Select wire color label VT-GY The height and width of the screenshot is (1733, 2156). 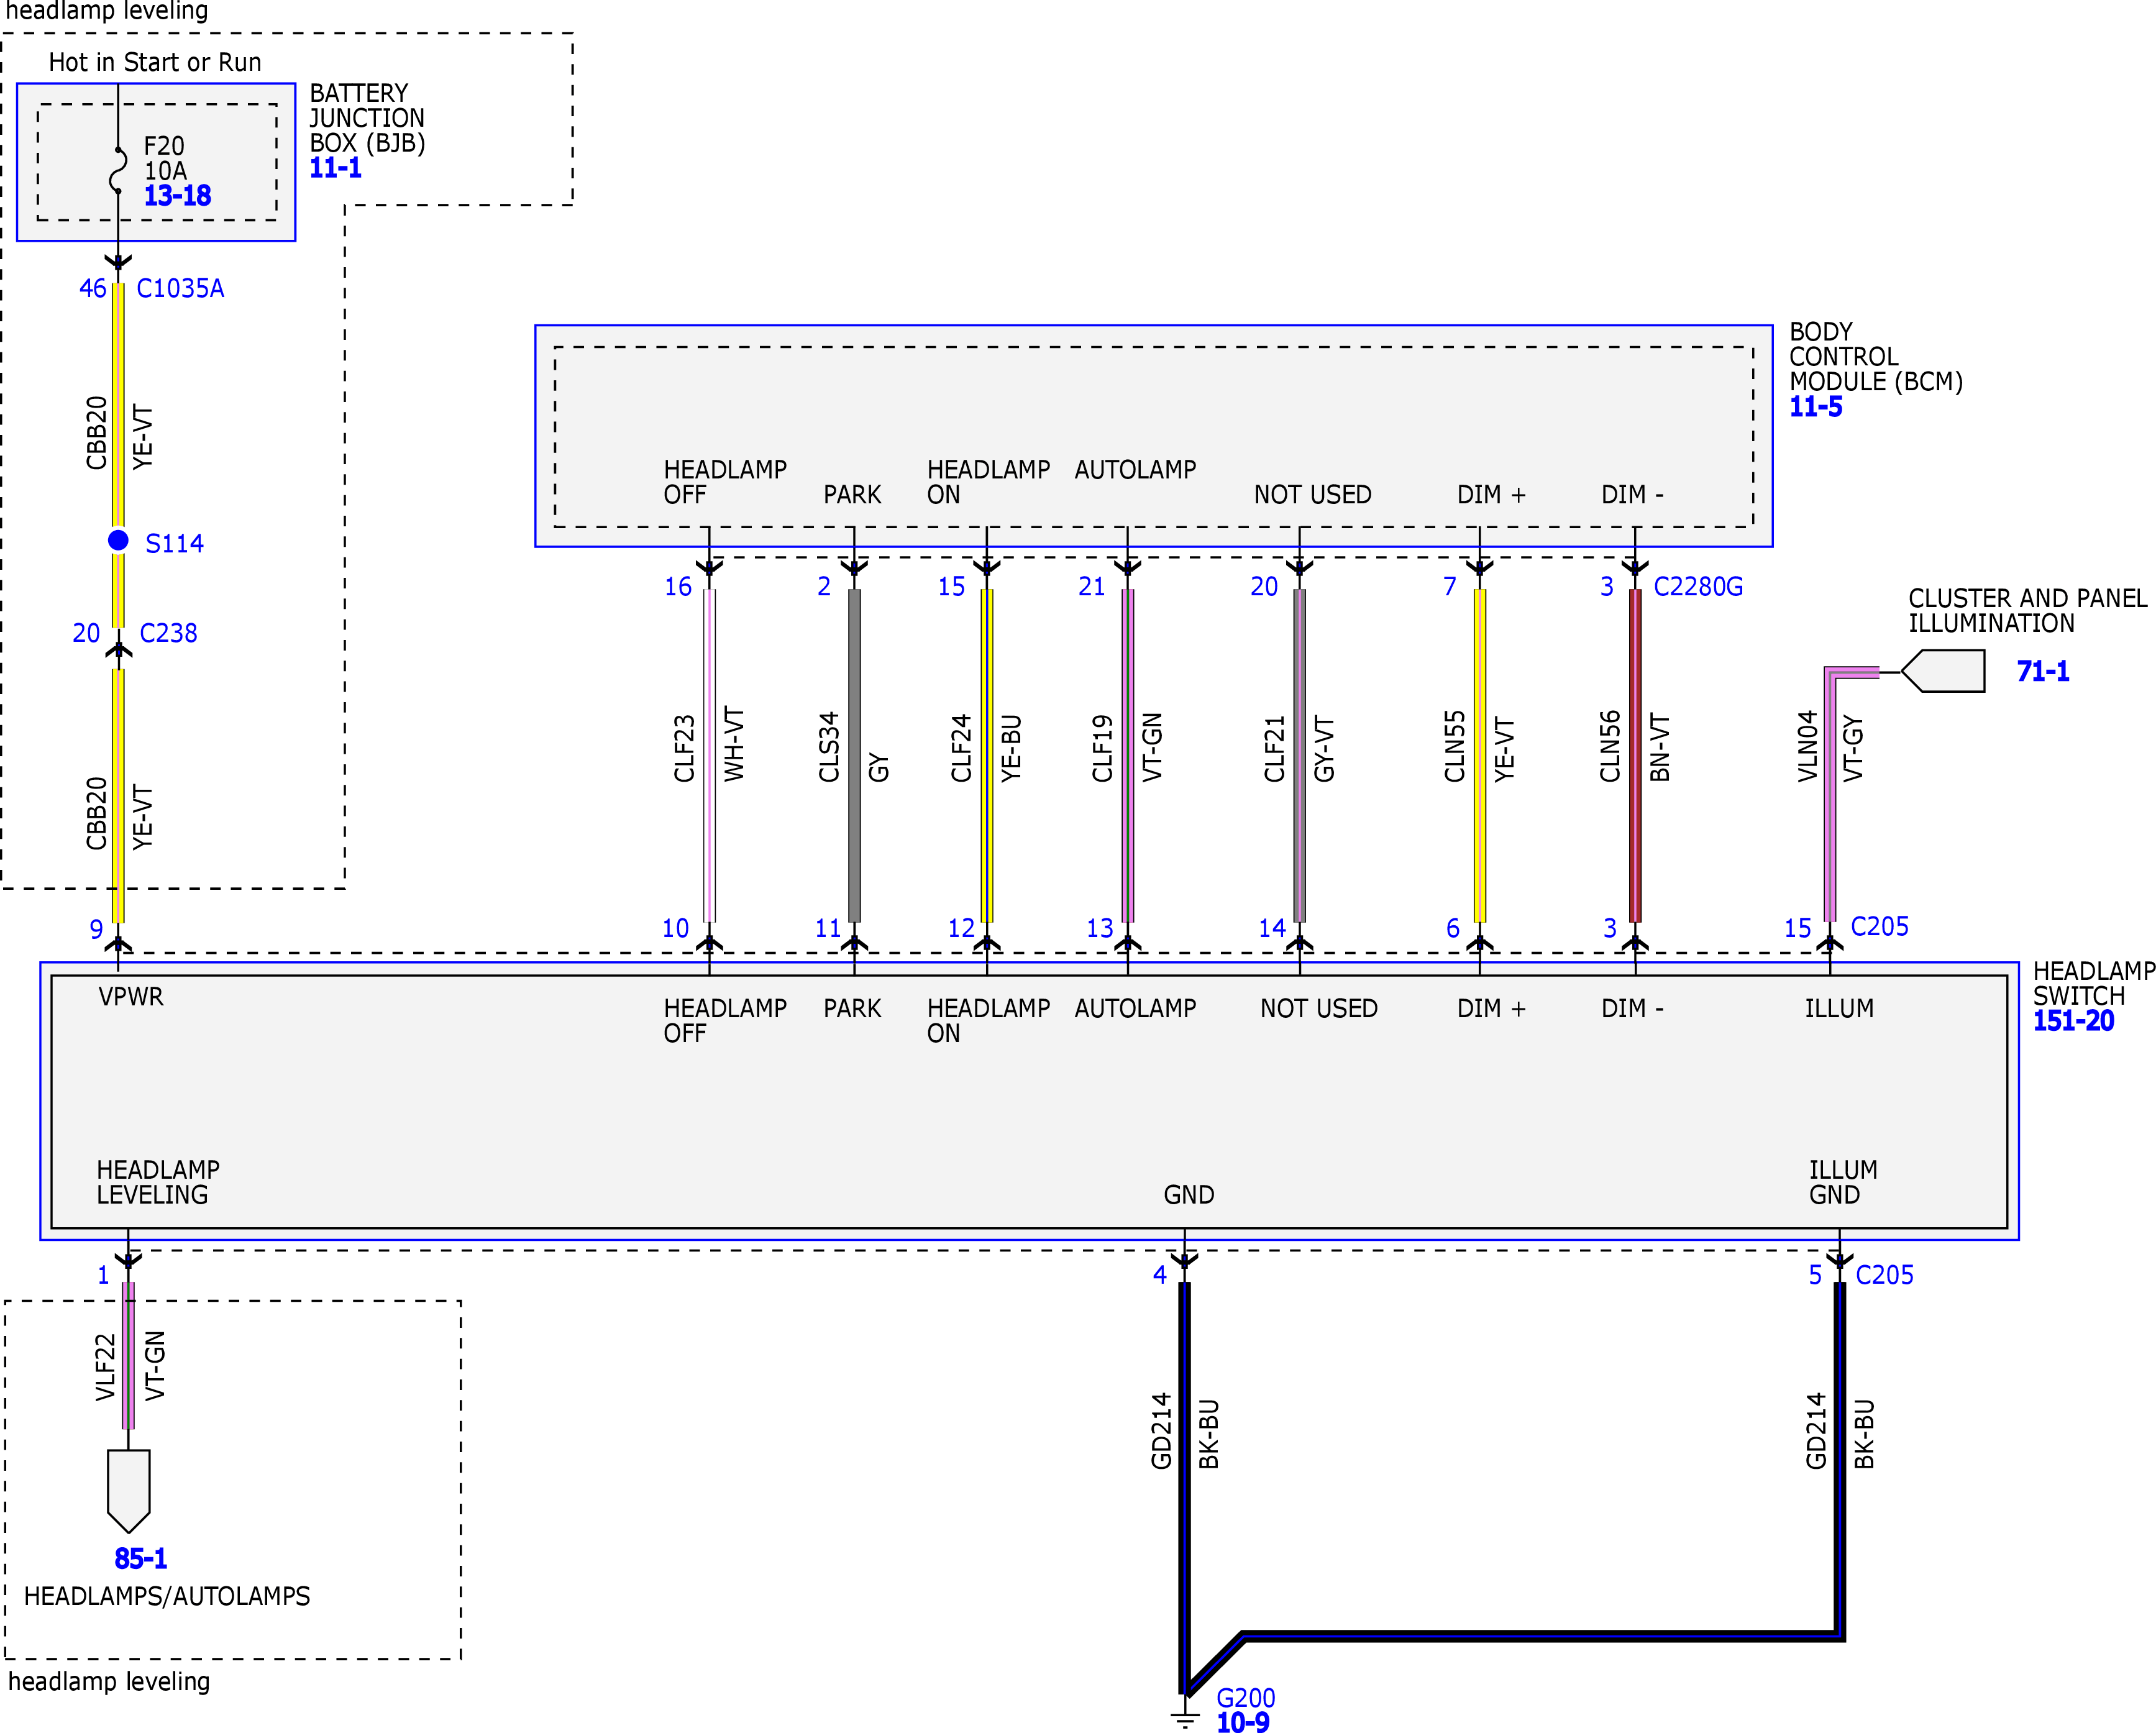point(1853,749)
